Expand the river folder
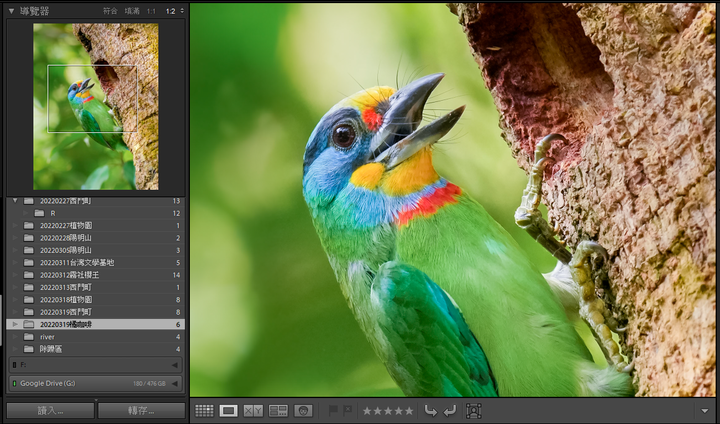The image size is (720, 424). (15, 337)
